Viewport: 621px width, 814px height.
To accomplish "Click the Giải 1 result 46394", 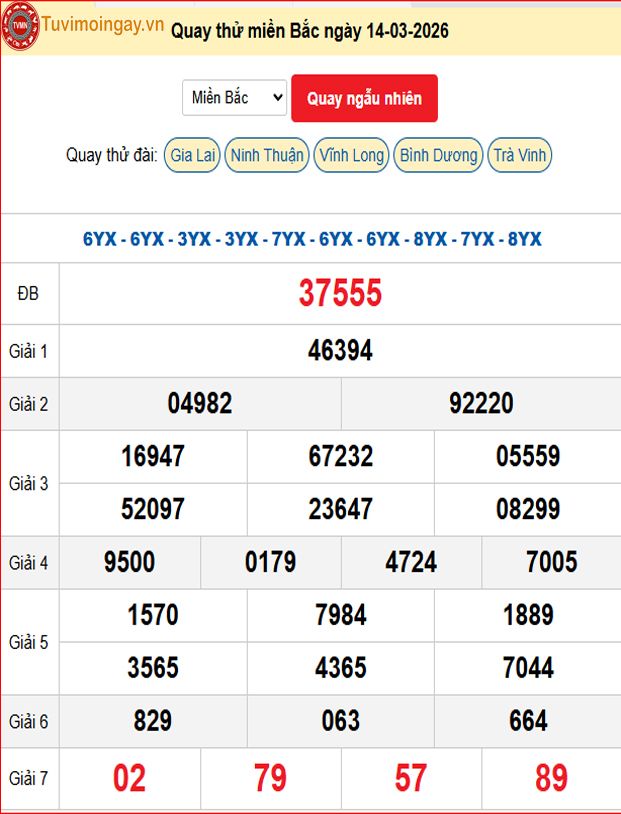I will tap(340, 350).
